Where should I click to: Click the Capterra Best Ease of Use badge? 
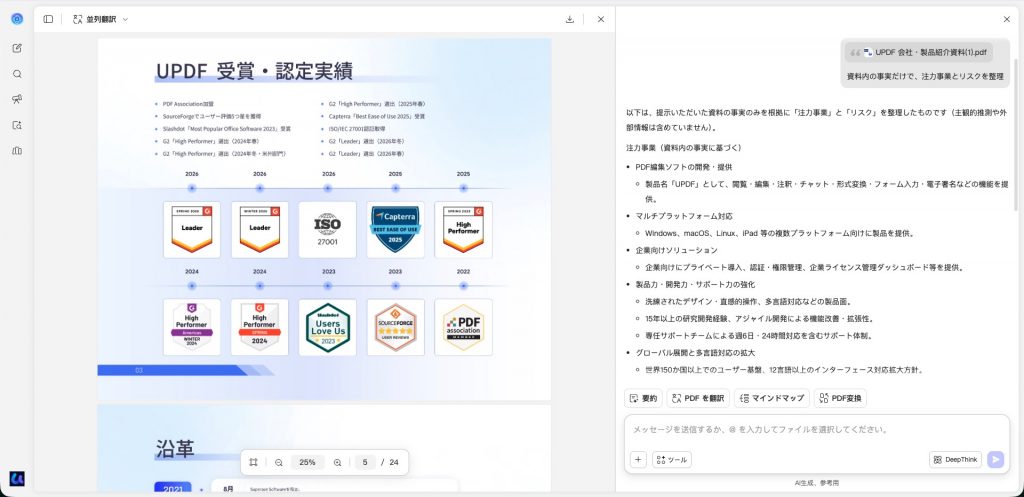point(396,229)
